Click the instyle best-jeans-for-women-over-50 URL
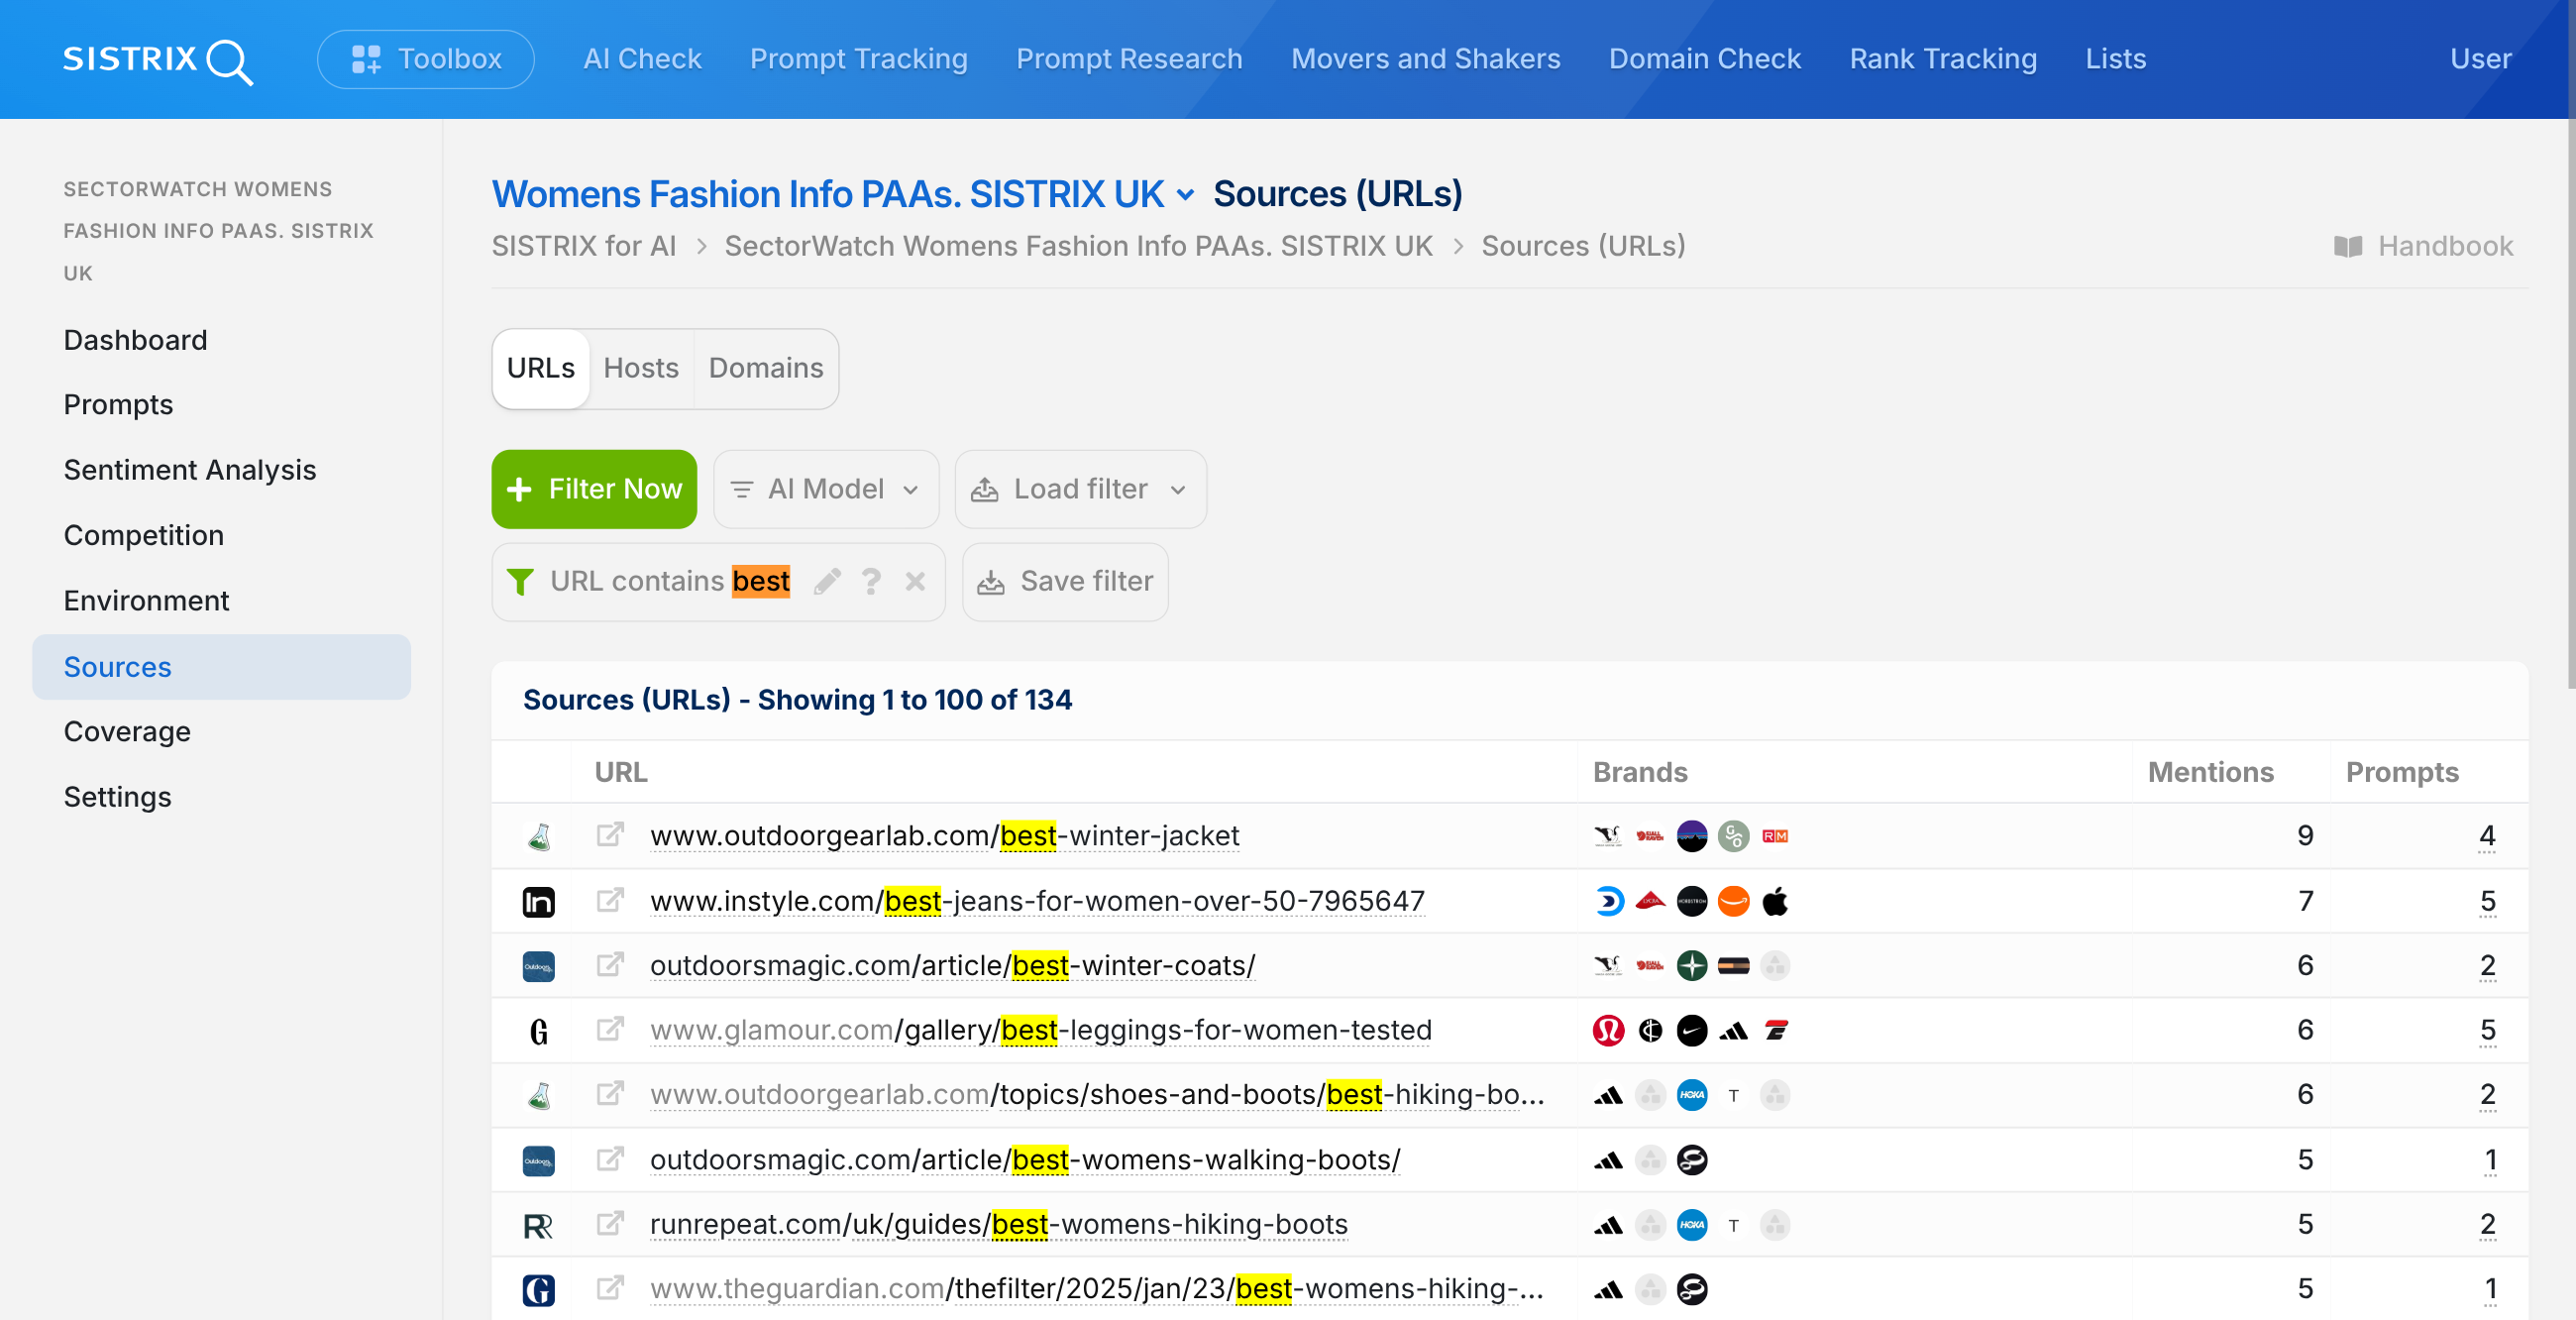Screen dimensions: 2576x1320 click(x=1037, y=901)
